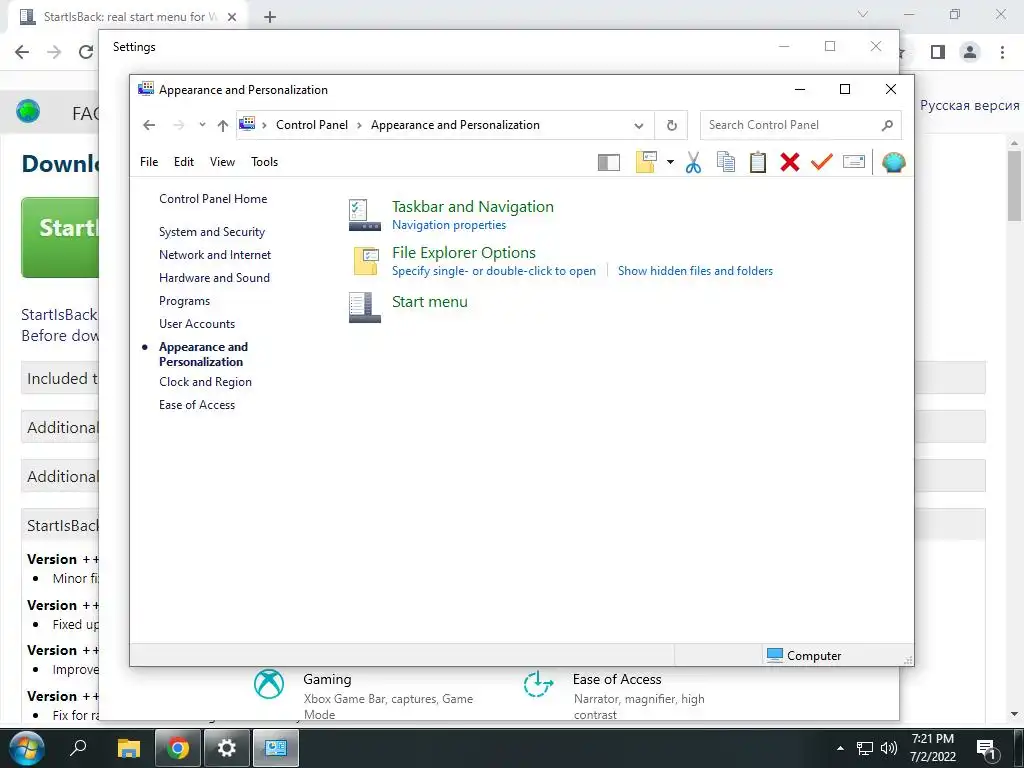Open File Explorer Options

464,253
